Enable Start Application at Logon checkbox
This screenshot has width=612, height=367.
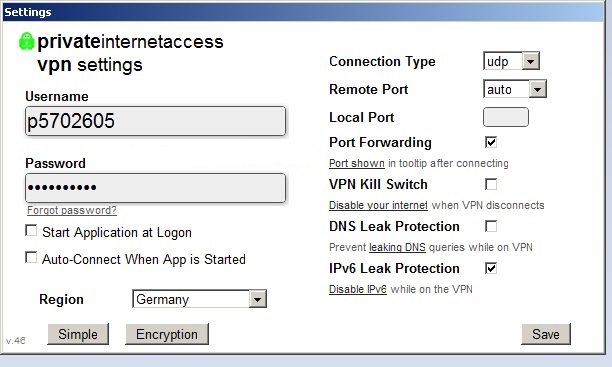coord(31,230)
